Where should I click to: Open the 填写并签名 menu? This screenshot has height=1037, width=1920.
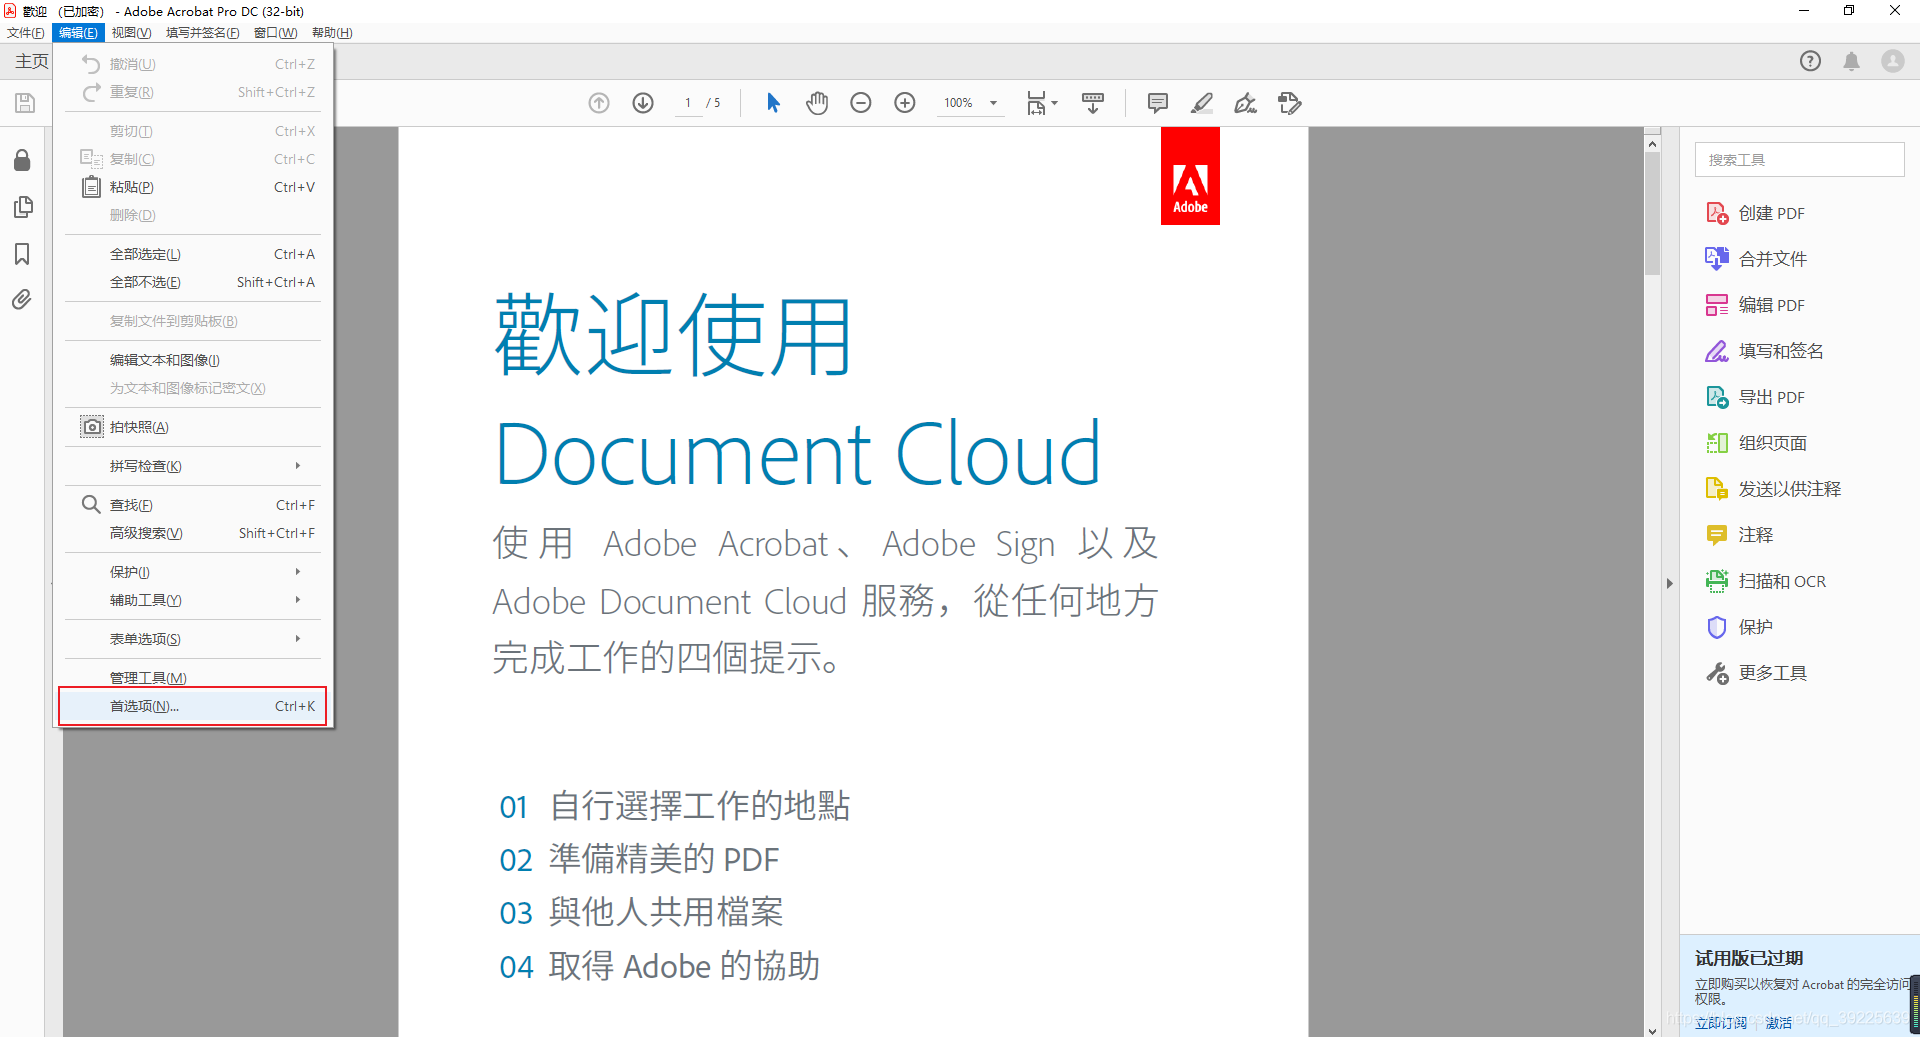tap(202, 33)
